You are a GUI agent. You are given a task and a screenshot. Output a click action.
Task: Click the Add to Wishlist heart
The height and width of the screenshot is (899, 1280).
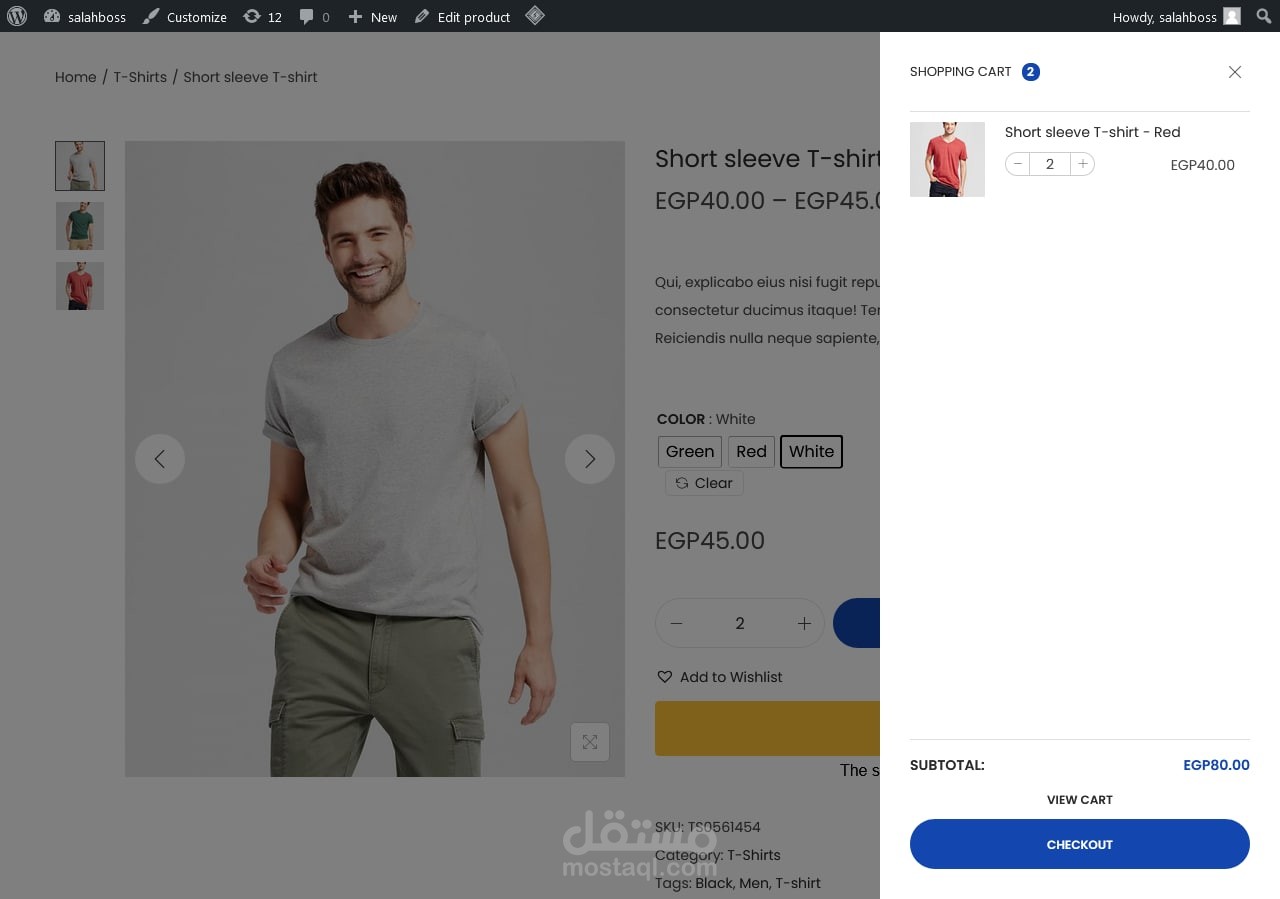665,677
